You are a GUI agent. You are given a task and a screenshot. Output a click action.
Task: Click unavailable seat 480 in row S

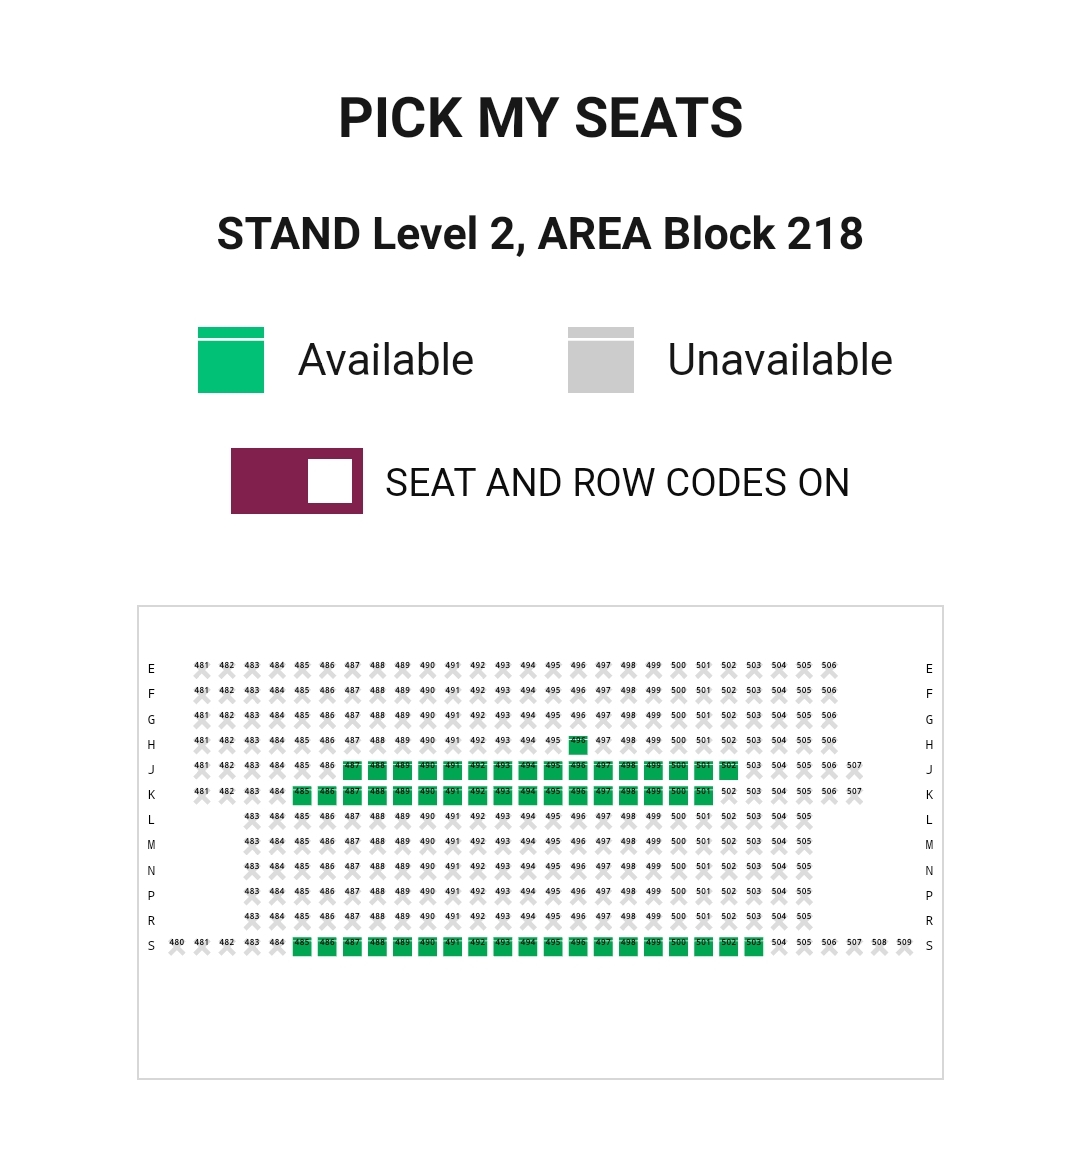(x=177, y=947)
